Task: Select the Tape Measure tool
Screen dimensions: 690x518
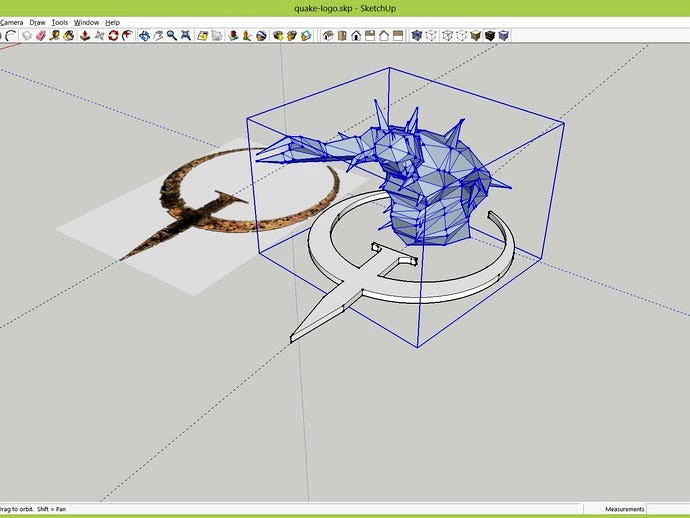Action: click(x=55, y=36)
